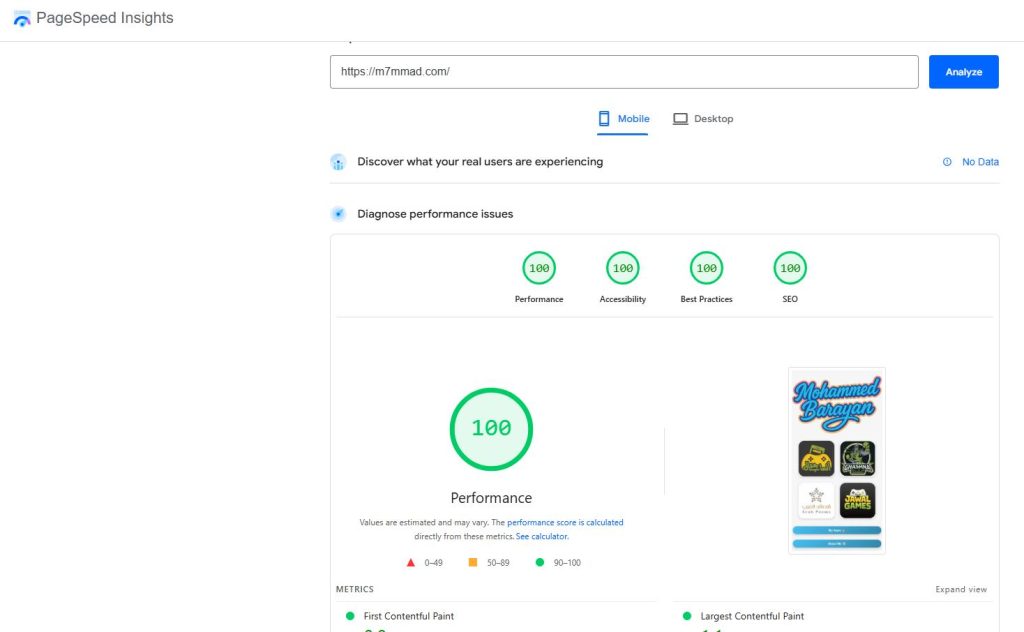Click the Accessibility score circle
Screen dimensions: 1024x632
[622, 268]
